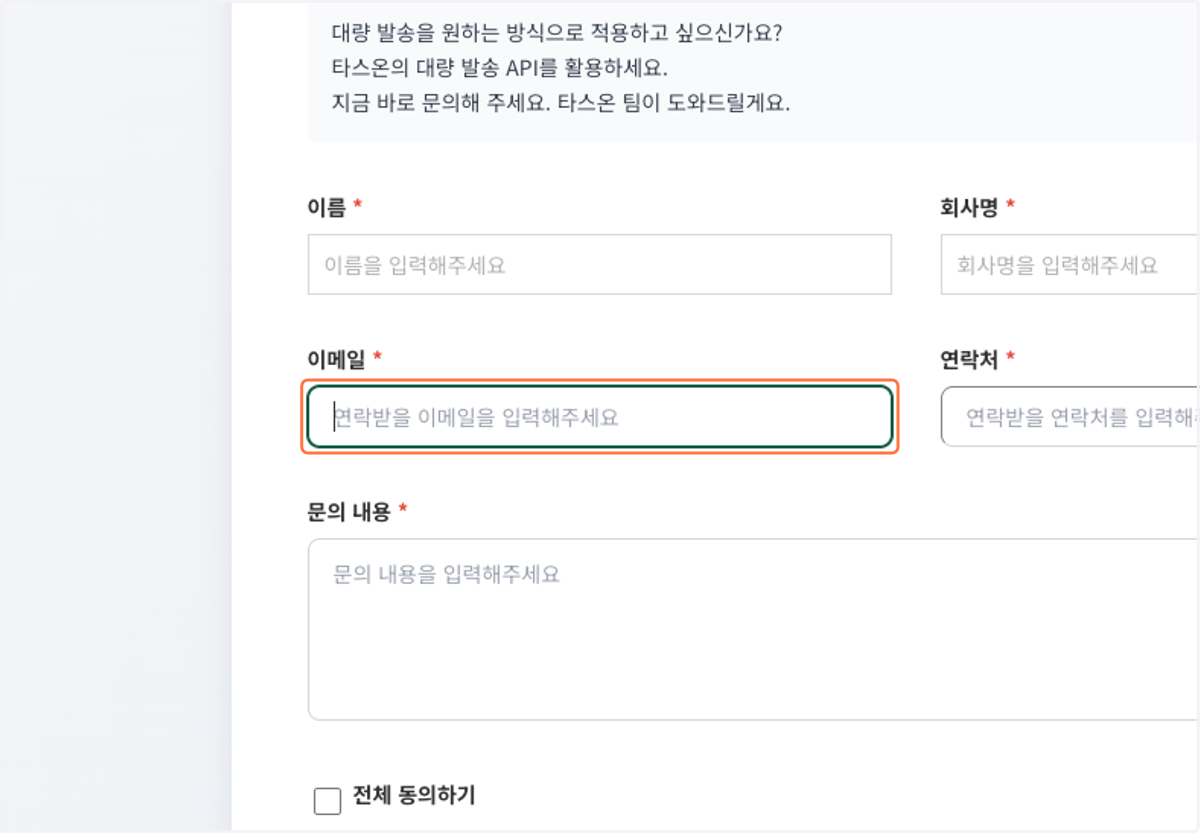Screen dimensions: 1200x833
Task: Click the 문의 내용 label text
Action: 349,511
